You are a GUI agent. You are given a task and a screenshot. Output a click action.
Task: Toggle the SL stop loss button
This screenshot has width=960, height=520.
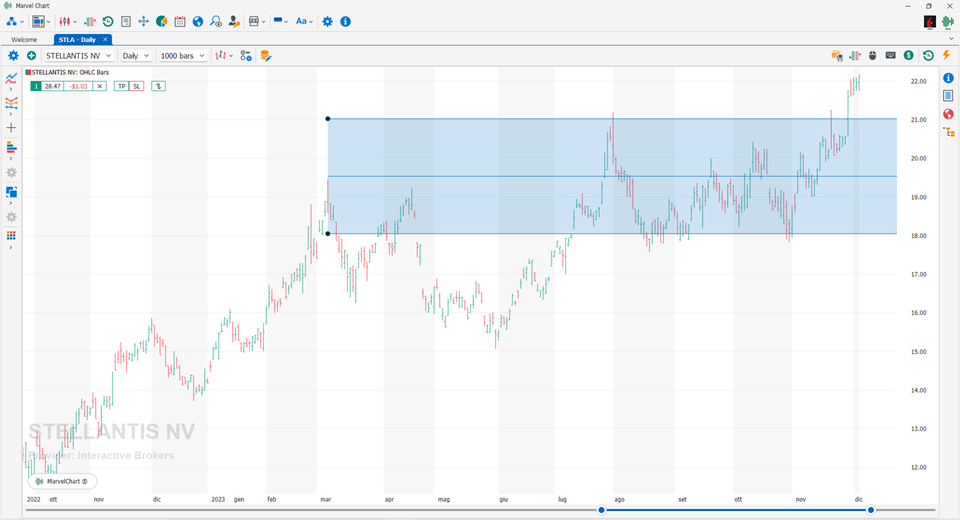pos(136,86)
